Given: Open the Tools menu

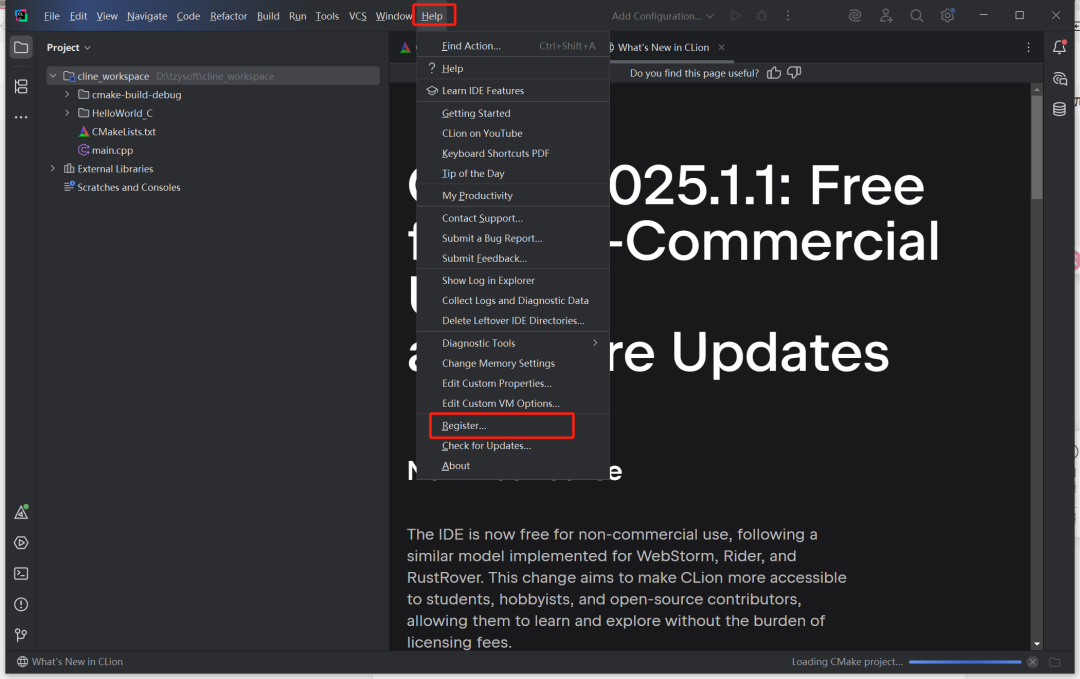Looking at the screenshot, I should click(x=327, y=16).
